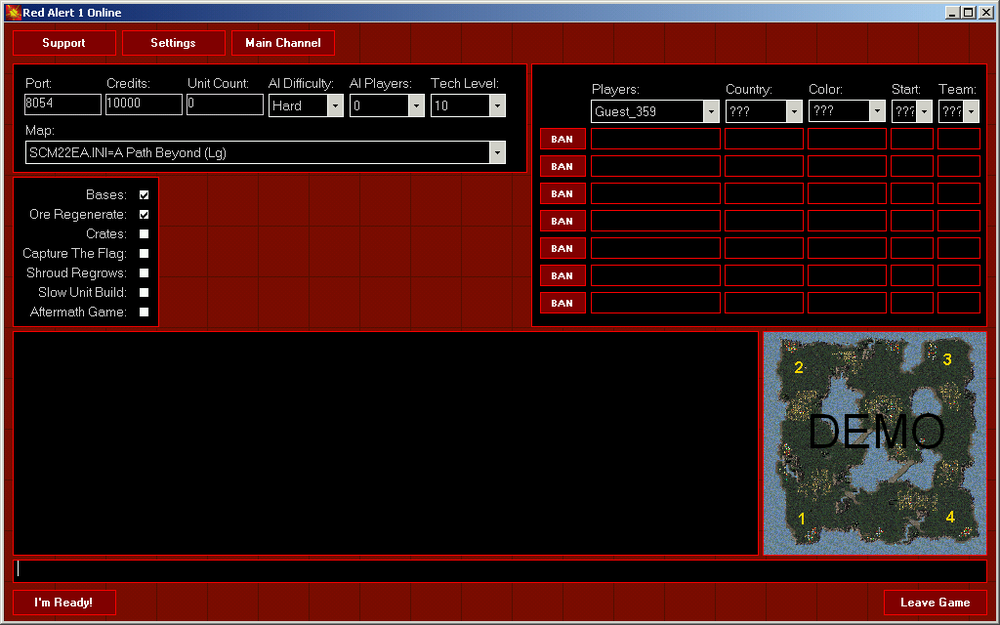Click the topmost BAN button
The image size is (1000, 625).
pos(562,139)
